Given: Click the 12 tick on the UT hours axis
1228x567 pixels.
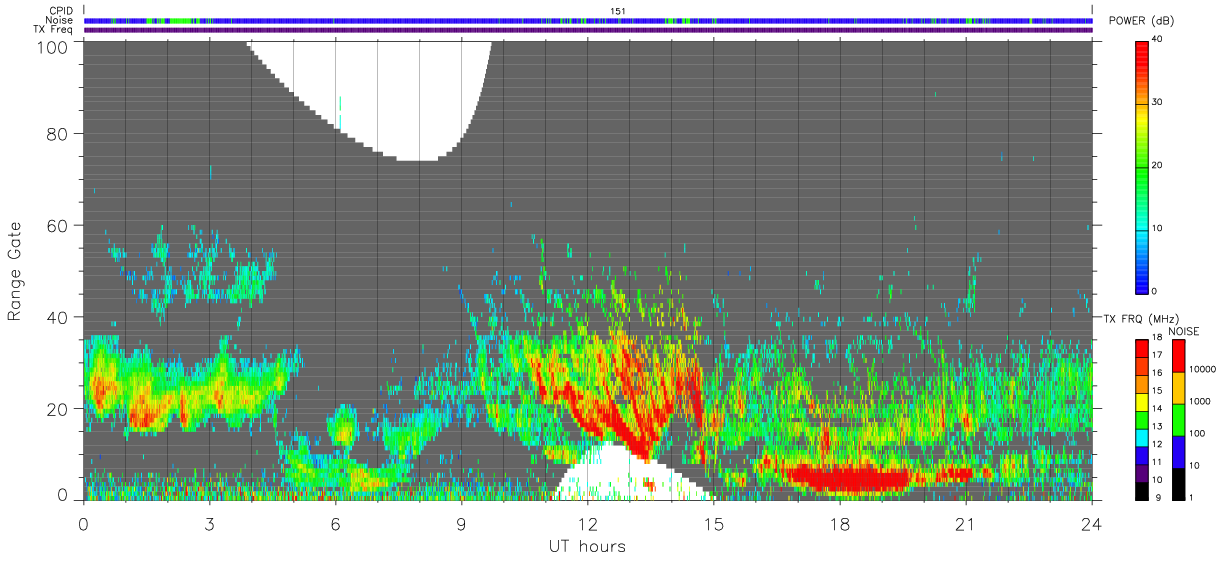Looking at the screenshot, I should coord(588,524).
